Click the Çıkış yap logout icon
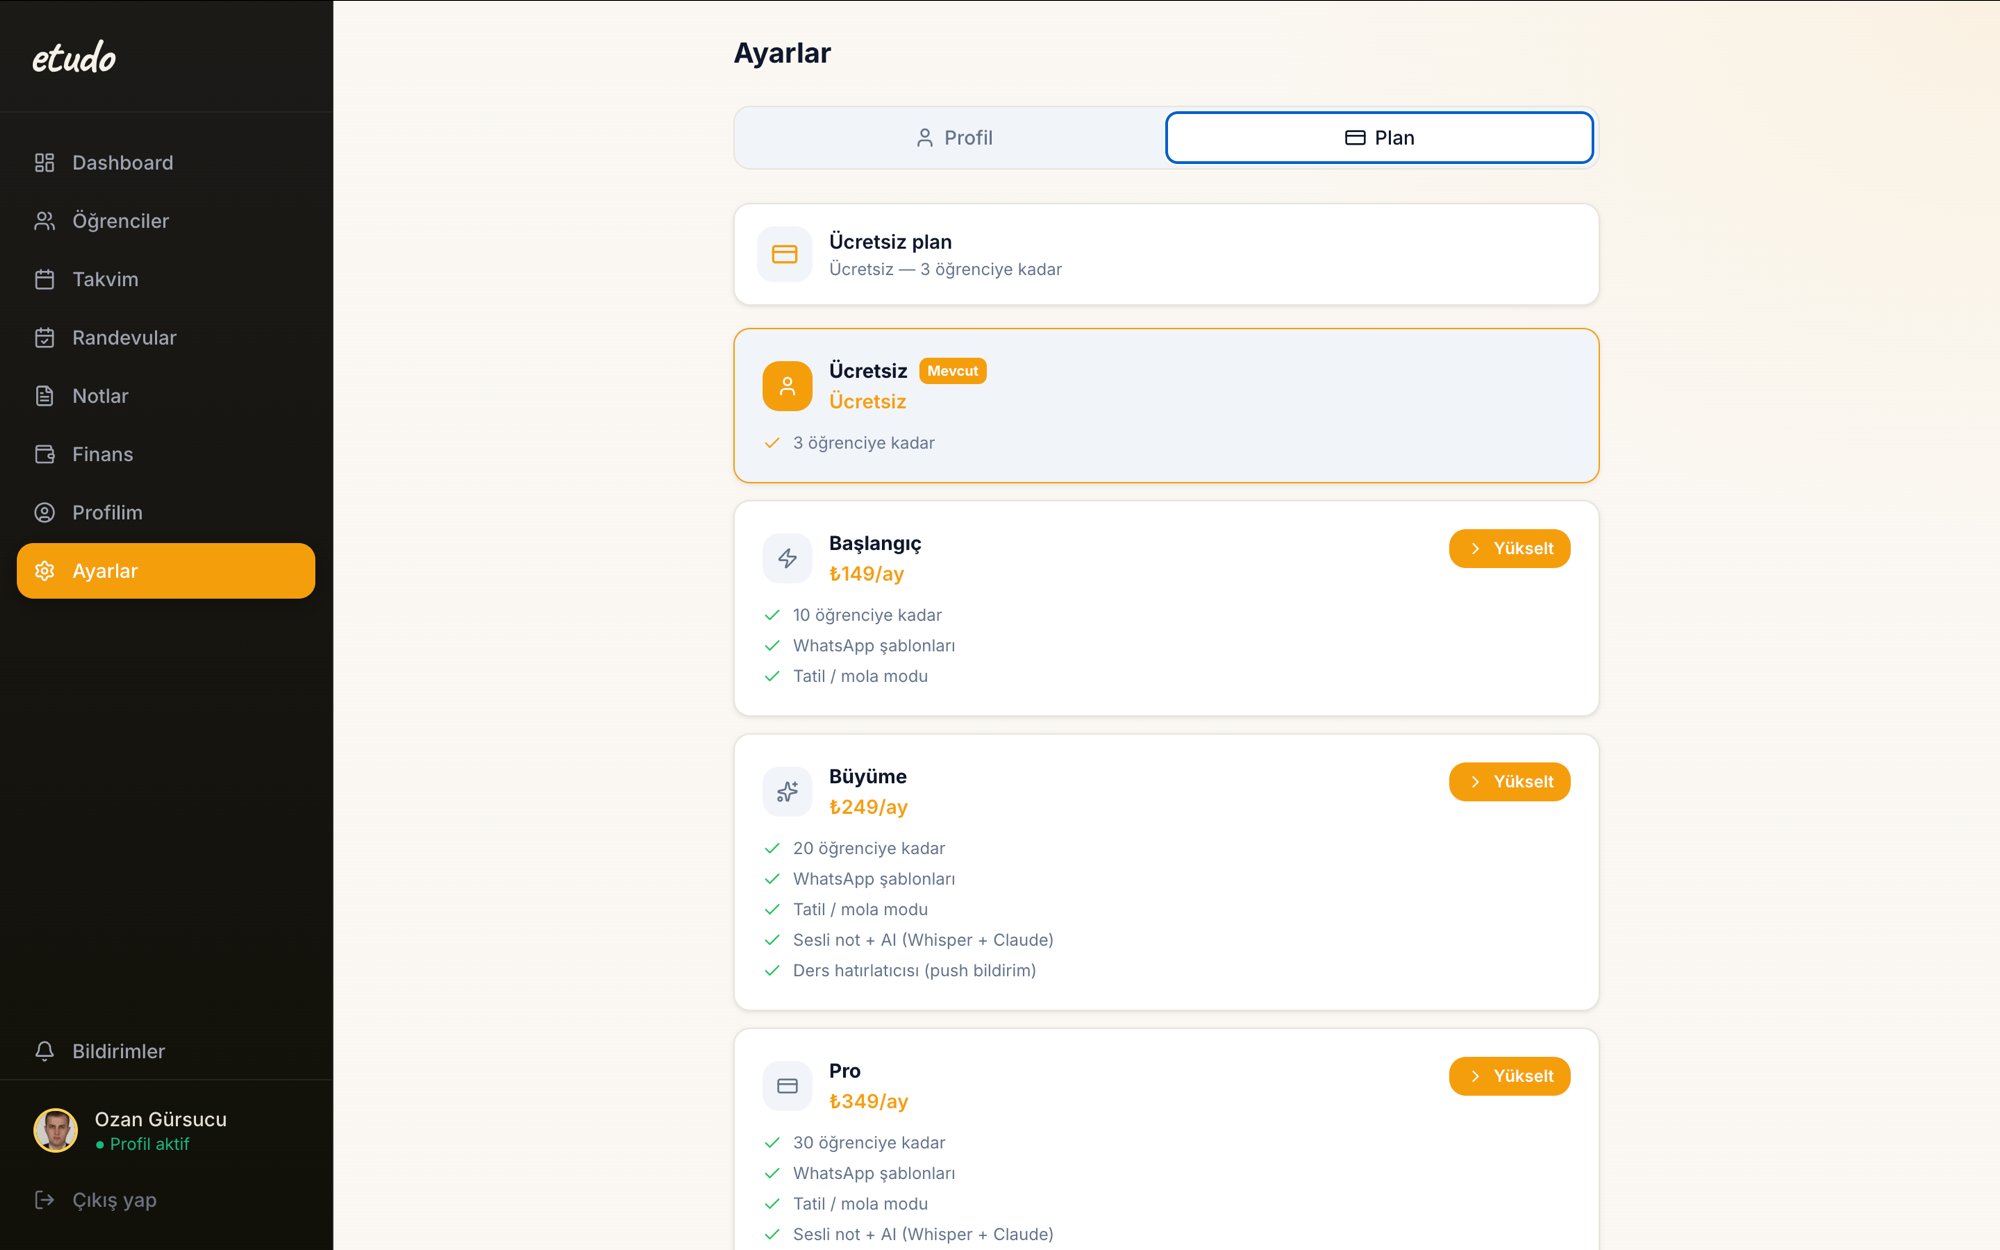The width and height of the screenshot is (2000, 1250). coord(44,1200)
